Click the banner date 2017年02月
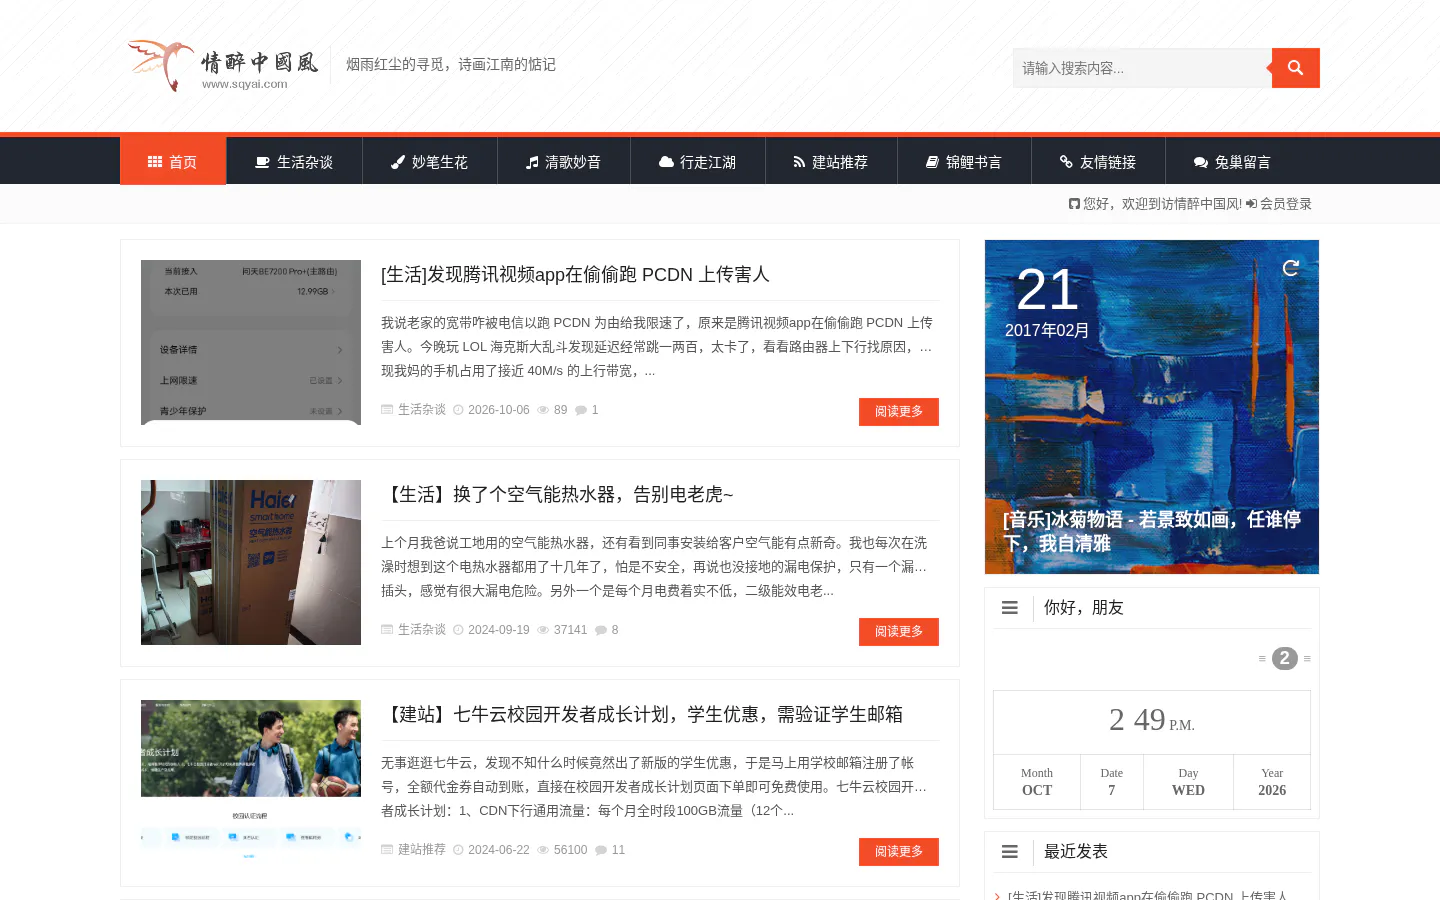The image size is (1440, 900). [x=1047, y=330]
